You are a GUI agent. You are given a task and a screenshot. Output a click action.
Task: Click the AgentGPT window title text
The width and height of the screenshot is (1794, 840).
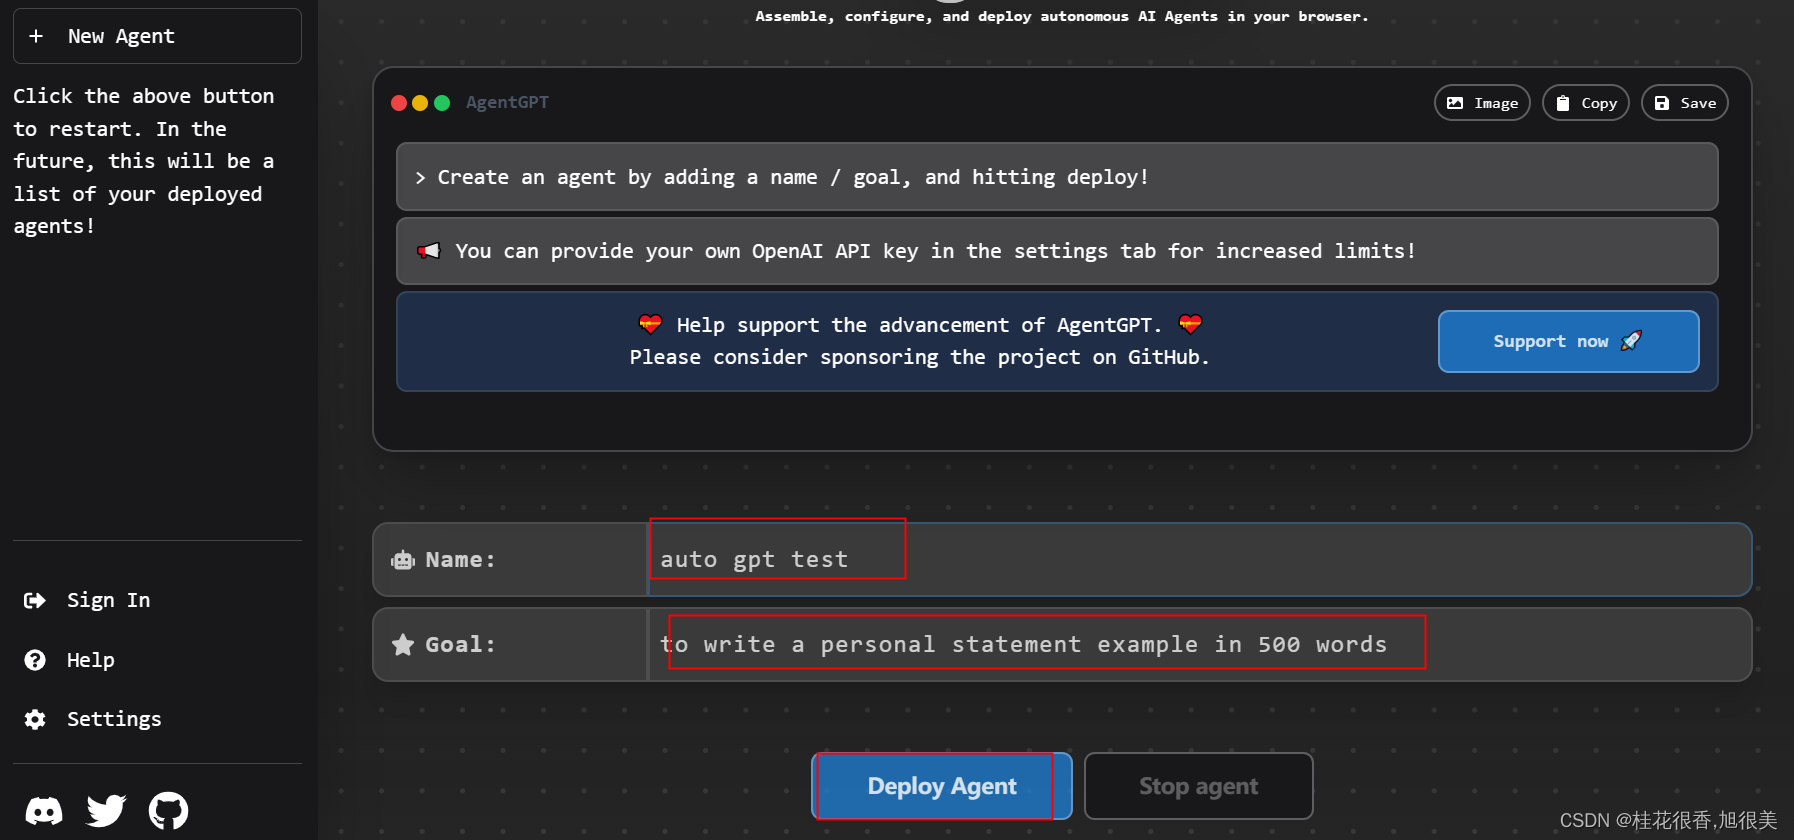pos(507,102)
